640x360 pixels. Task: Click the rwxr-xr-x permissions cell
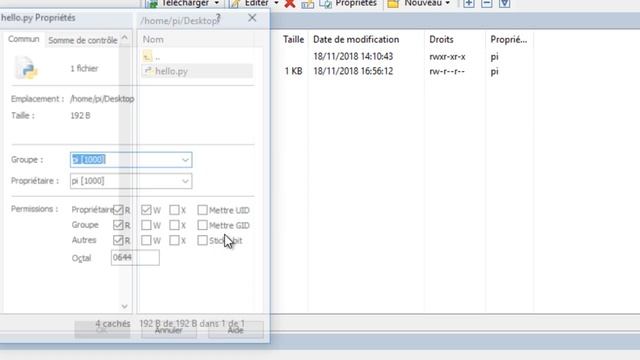pyautogui.click(x=447, y=57)
